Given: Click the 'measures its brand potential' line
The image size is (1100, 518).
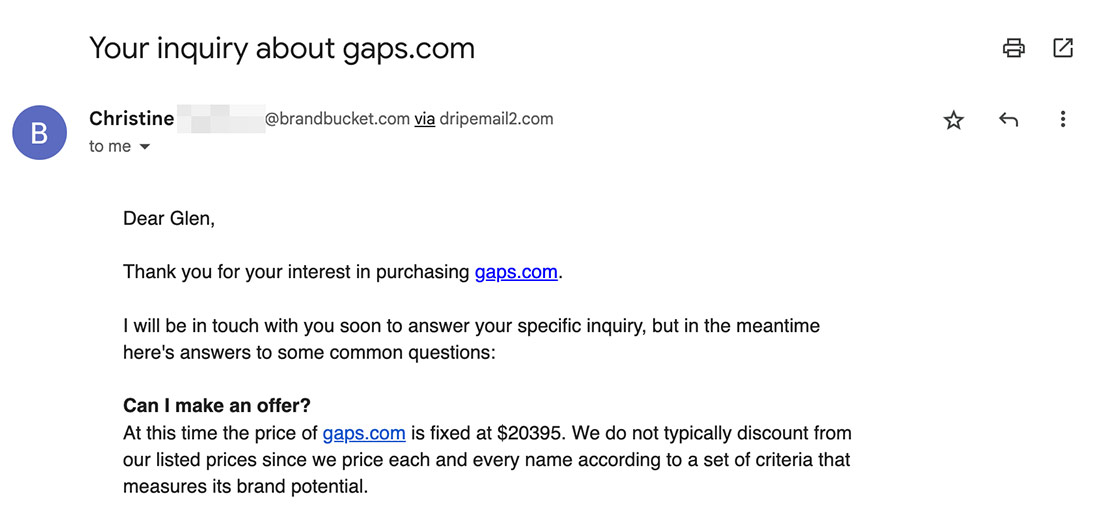Looking at the screenshot, I should pyautogui.click(x=246, y=486).
